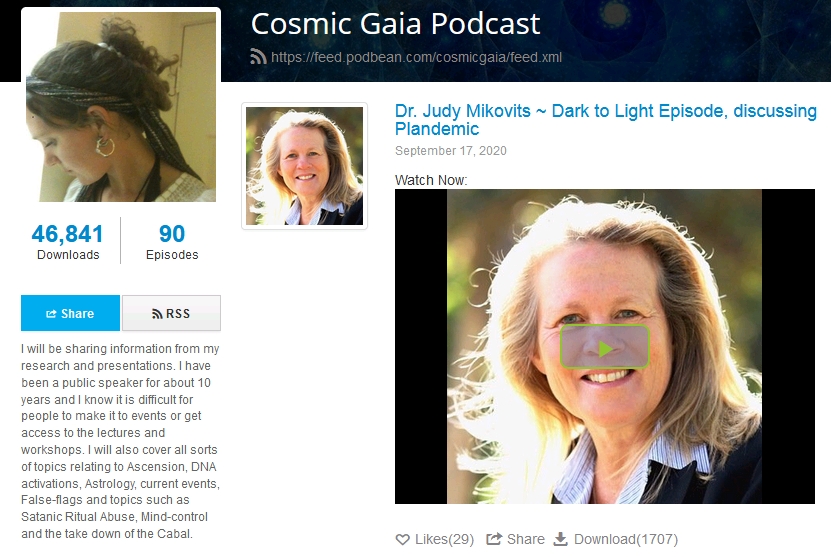The width and height of the screenshot is (831, 557).
Task: Click the blue Share button in the sidebar
Action: pyautogui.click(x=70, y=313)
